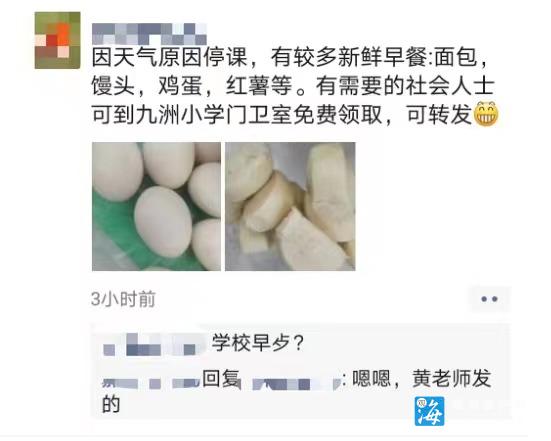Click the word 回复 in the comment

point(221,379)
